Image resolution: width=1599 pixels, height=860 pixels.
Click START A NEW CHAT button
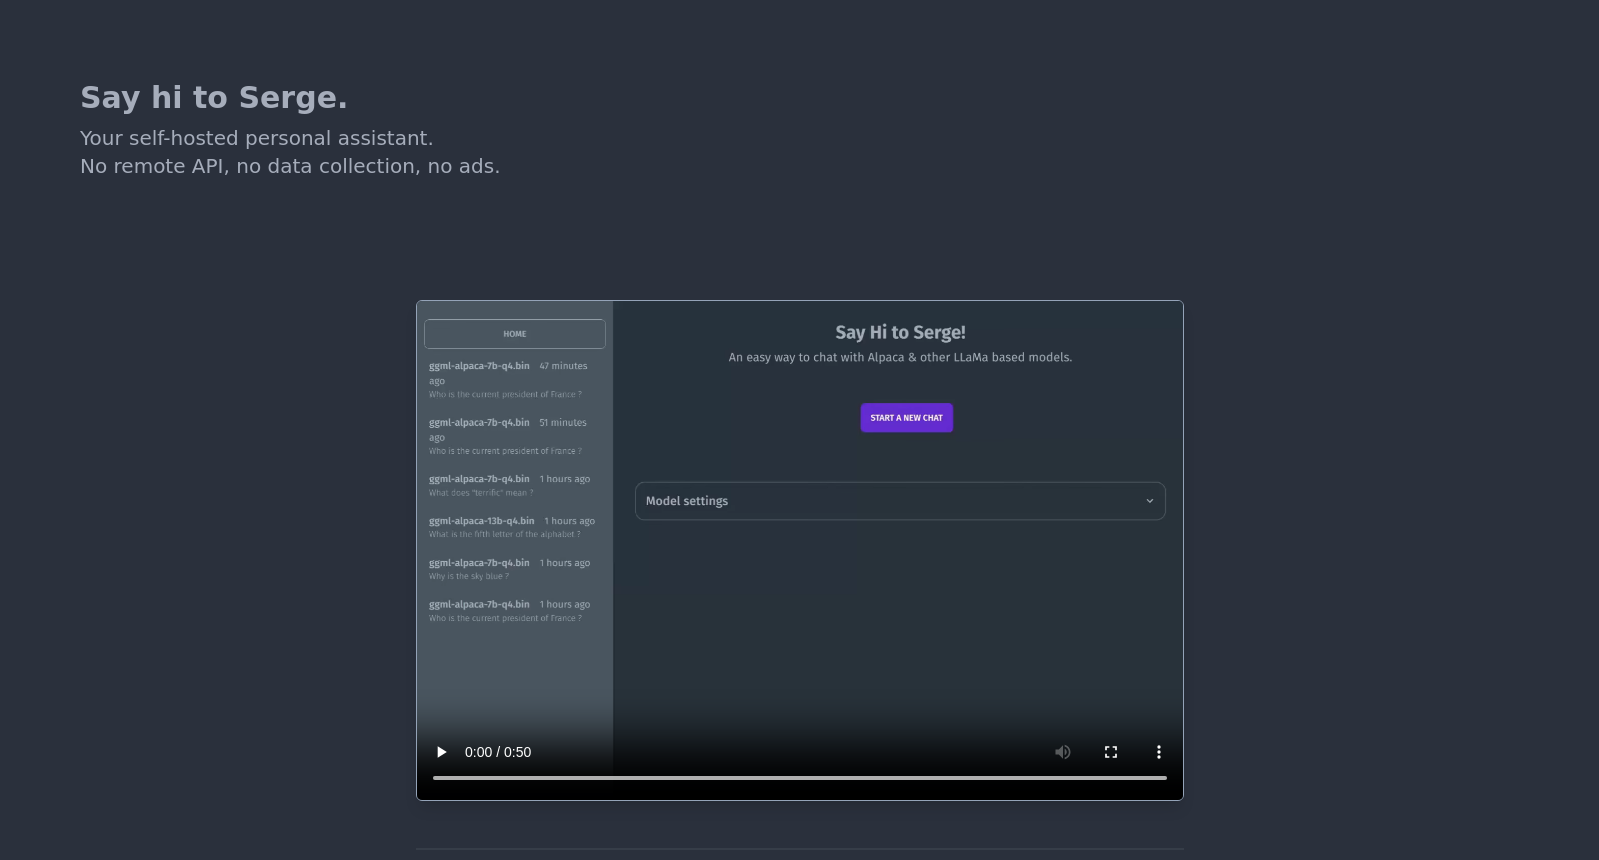coord(907,418)
